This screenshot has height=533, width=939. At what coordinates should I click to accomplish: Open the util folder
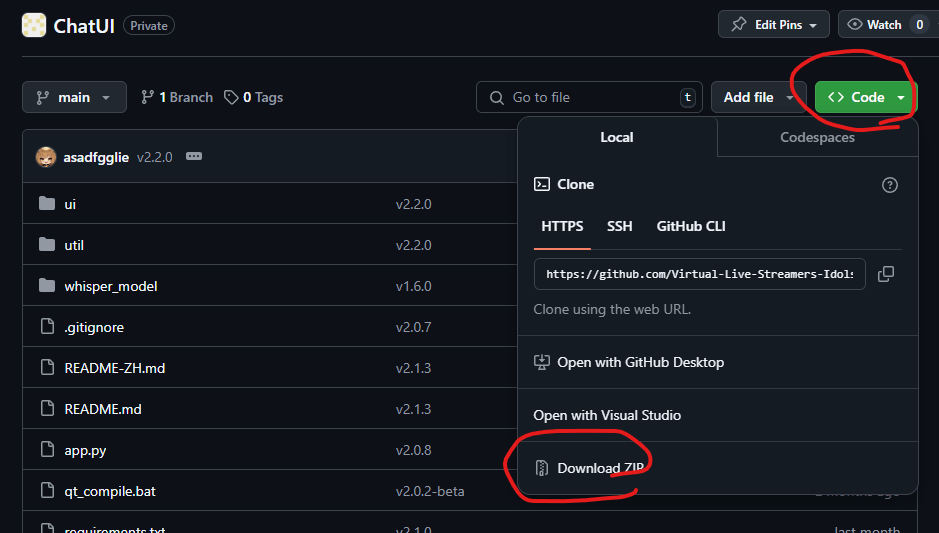[x=74, y=245]
